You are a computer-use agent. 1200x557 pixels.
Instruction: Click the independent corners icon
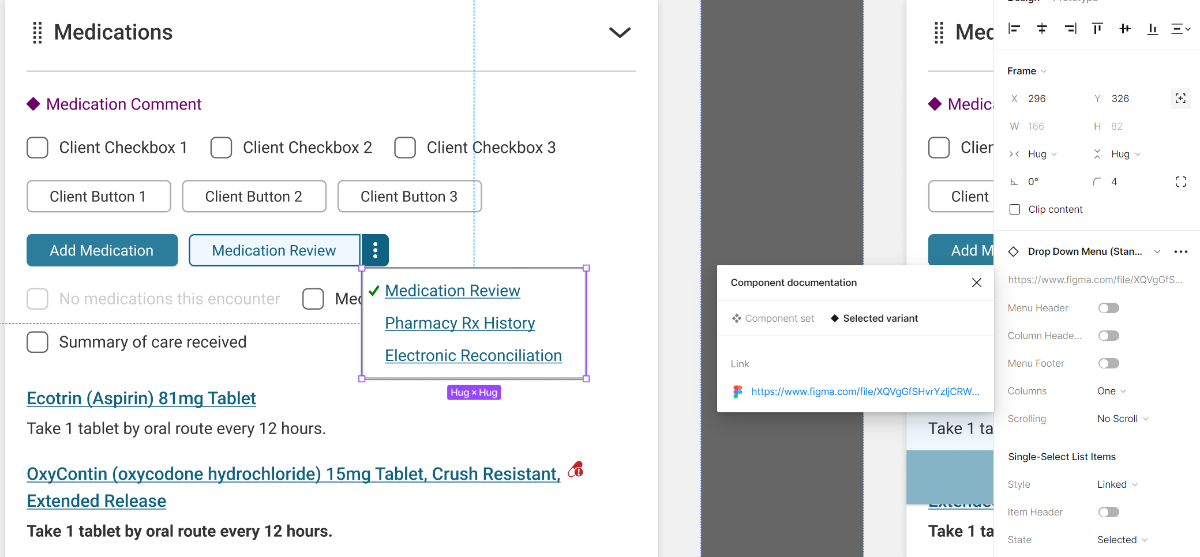point(1181,182)
